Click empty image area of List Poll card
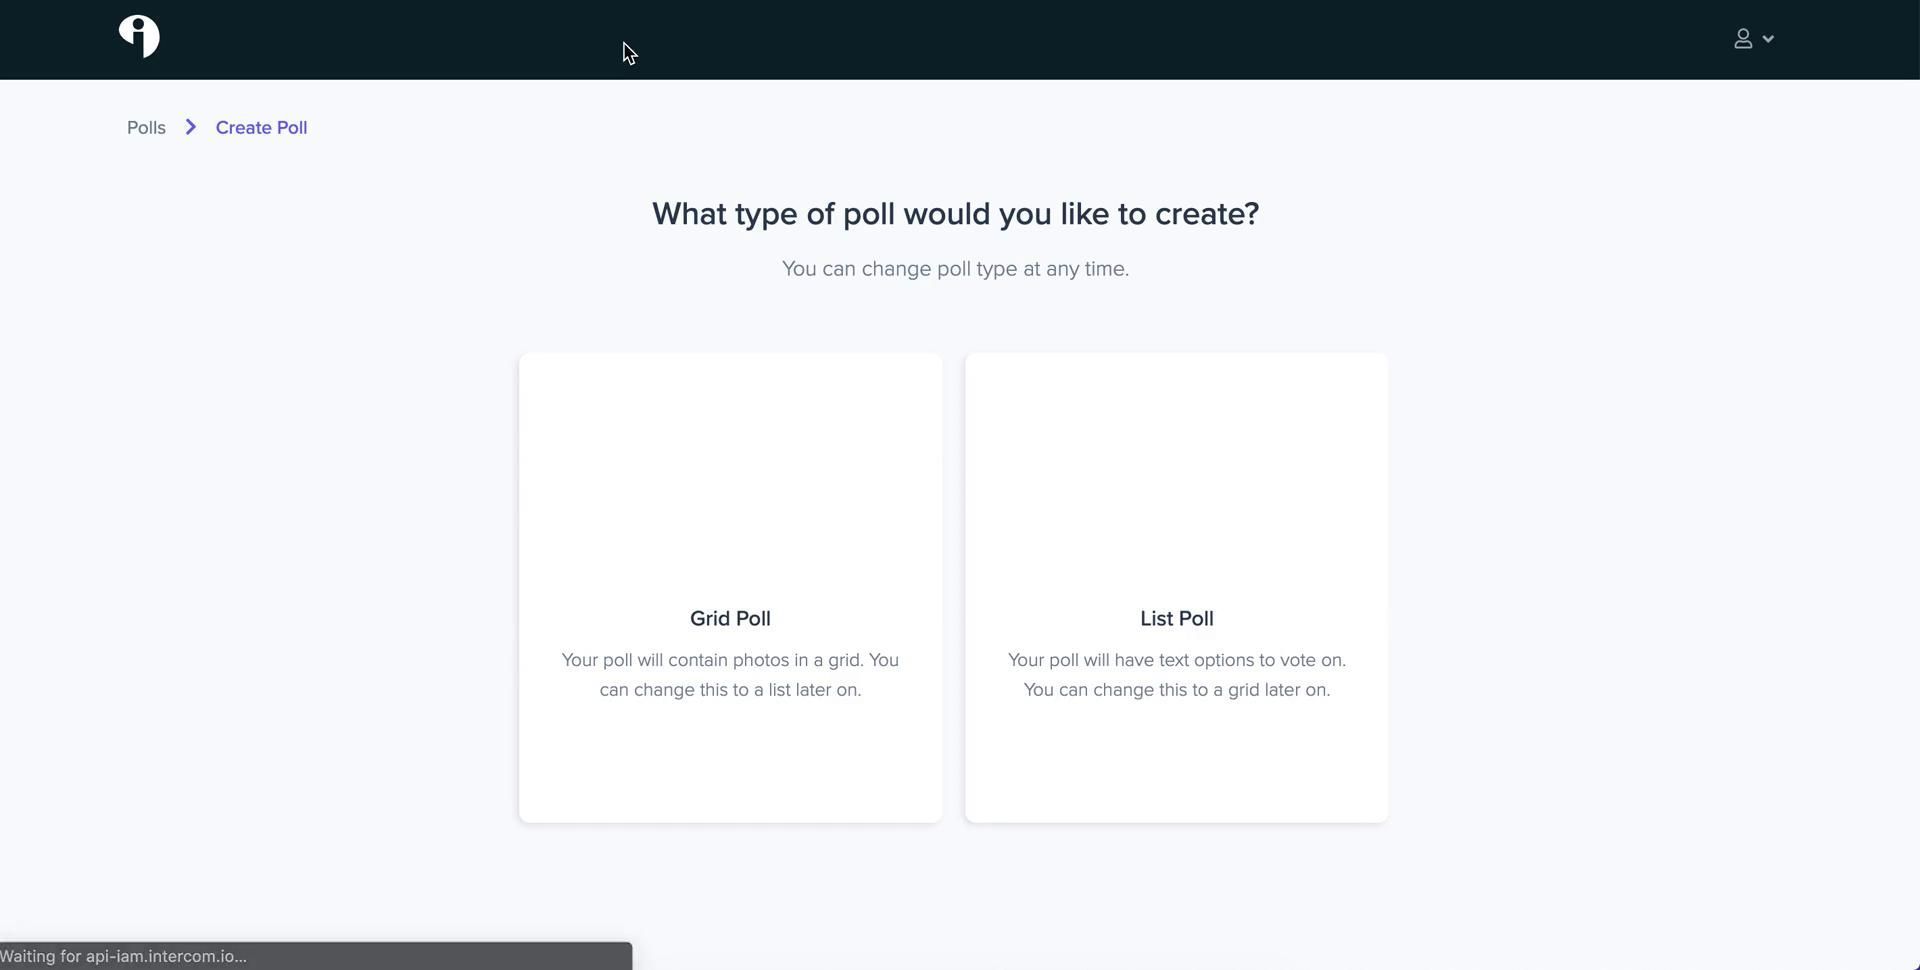 pos(1176,470)
